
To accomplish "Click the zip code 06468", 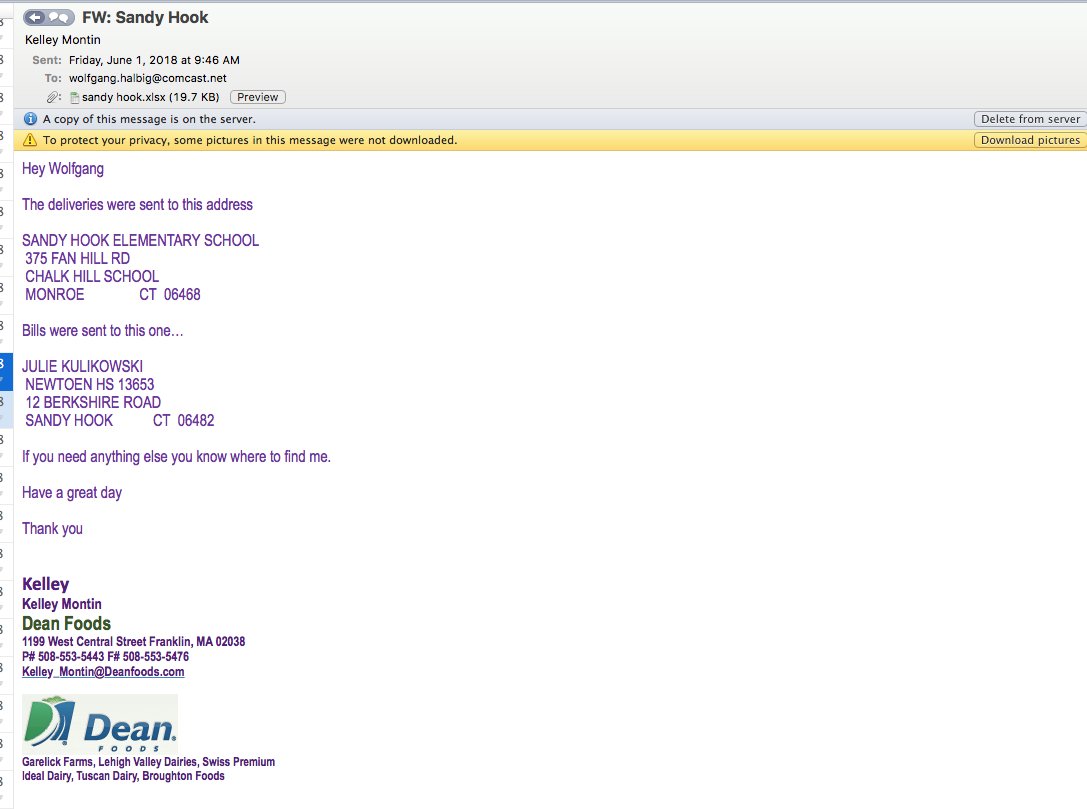I will point(182,295).
